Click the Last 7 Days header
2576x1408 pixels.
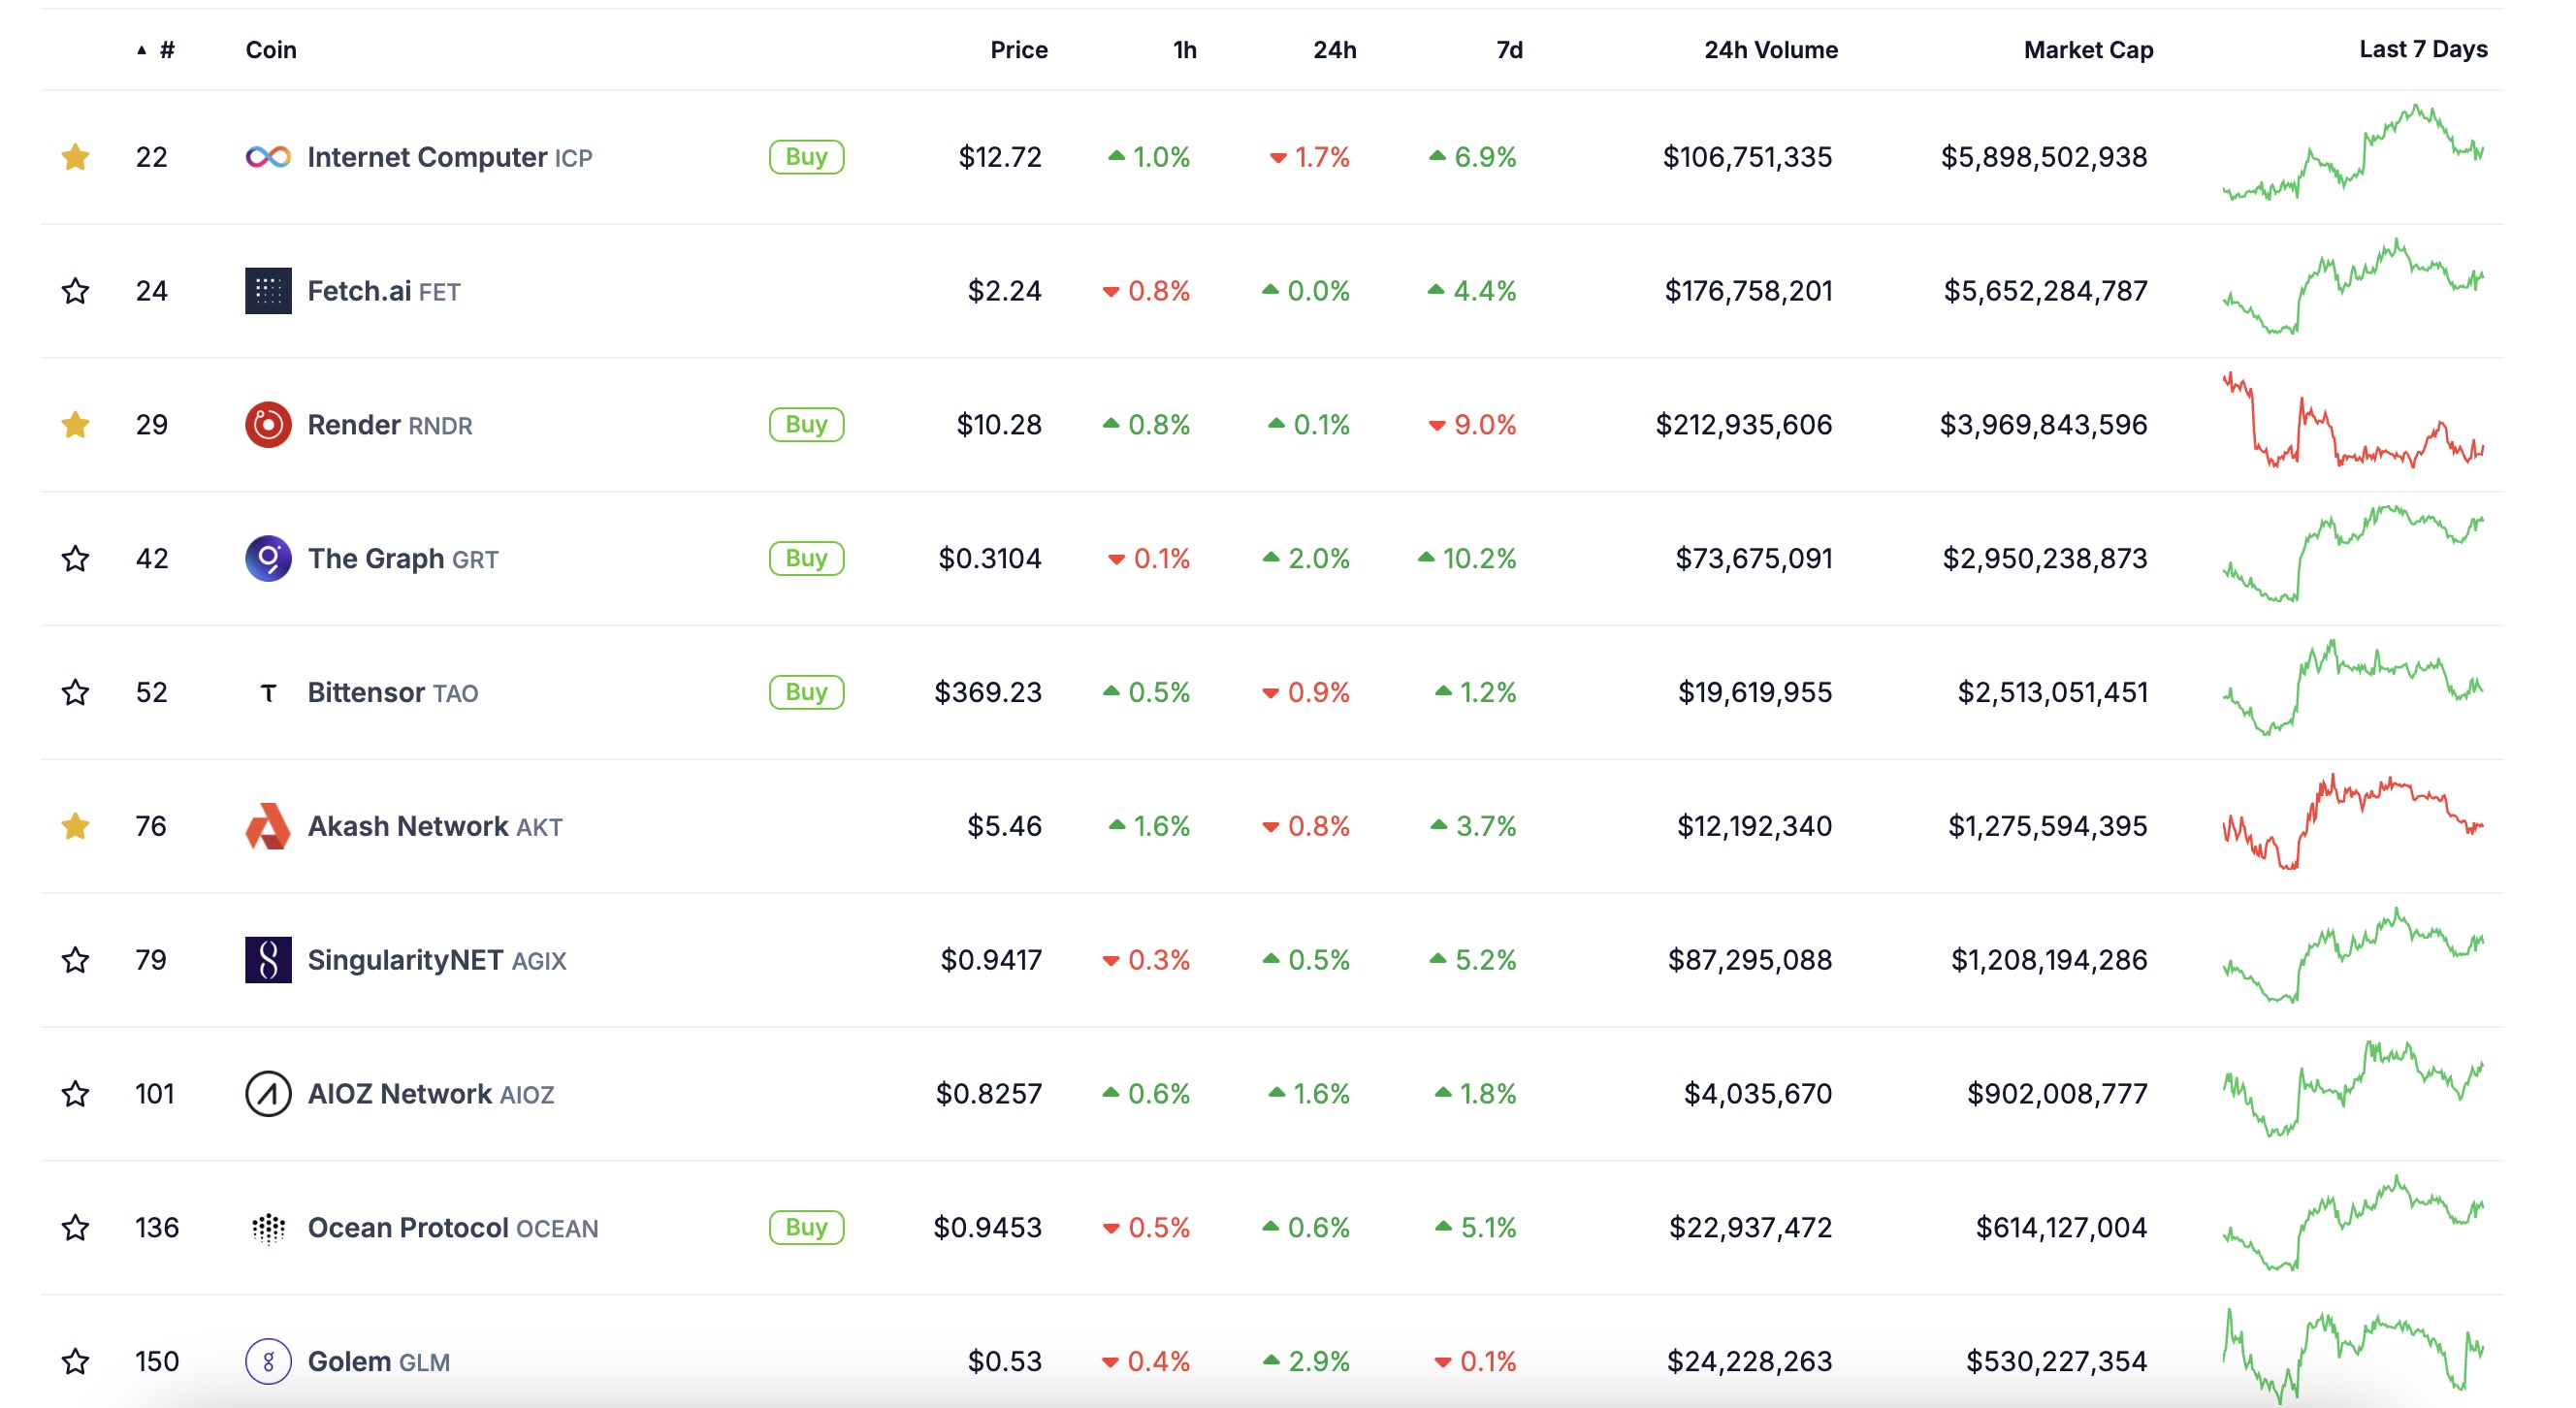(2423, 49)
